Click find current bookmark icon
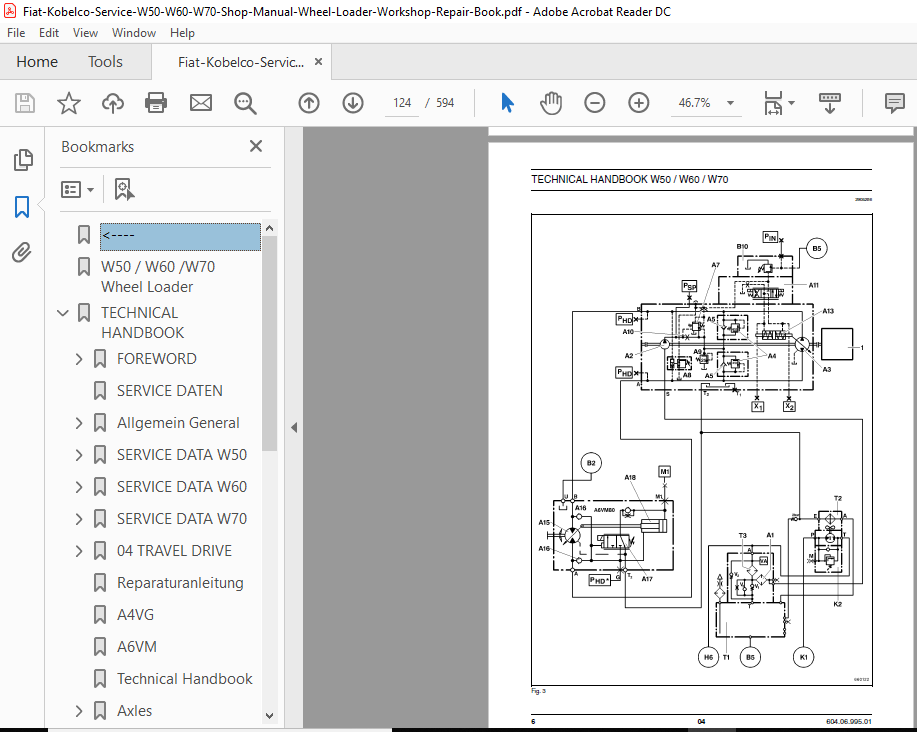917x732 pixels. [124, 189]
